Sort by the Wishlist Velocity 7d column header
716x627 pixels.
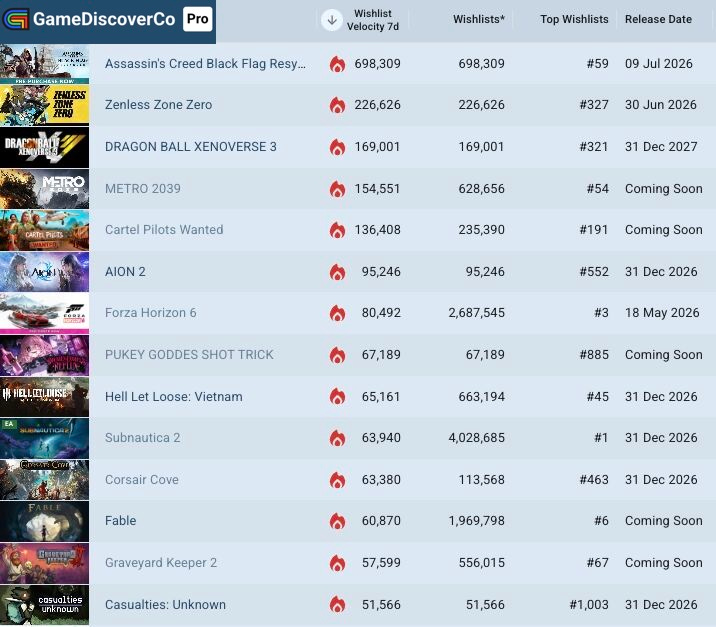(x=373, y=20)
